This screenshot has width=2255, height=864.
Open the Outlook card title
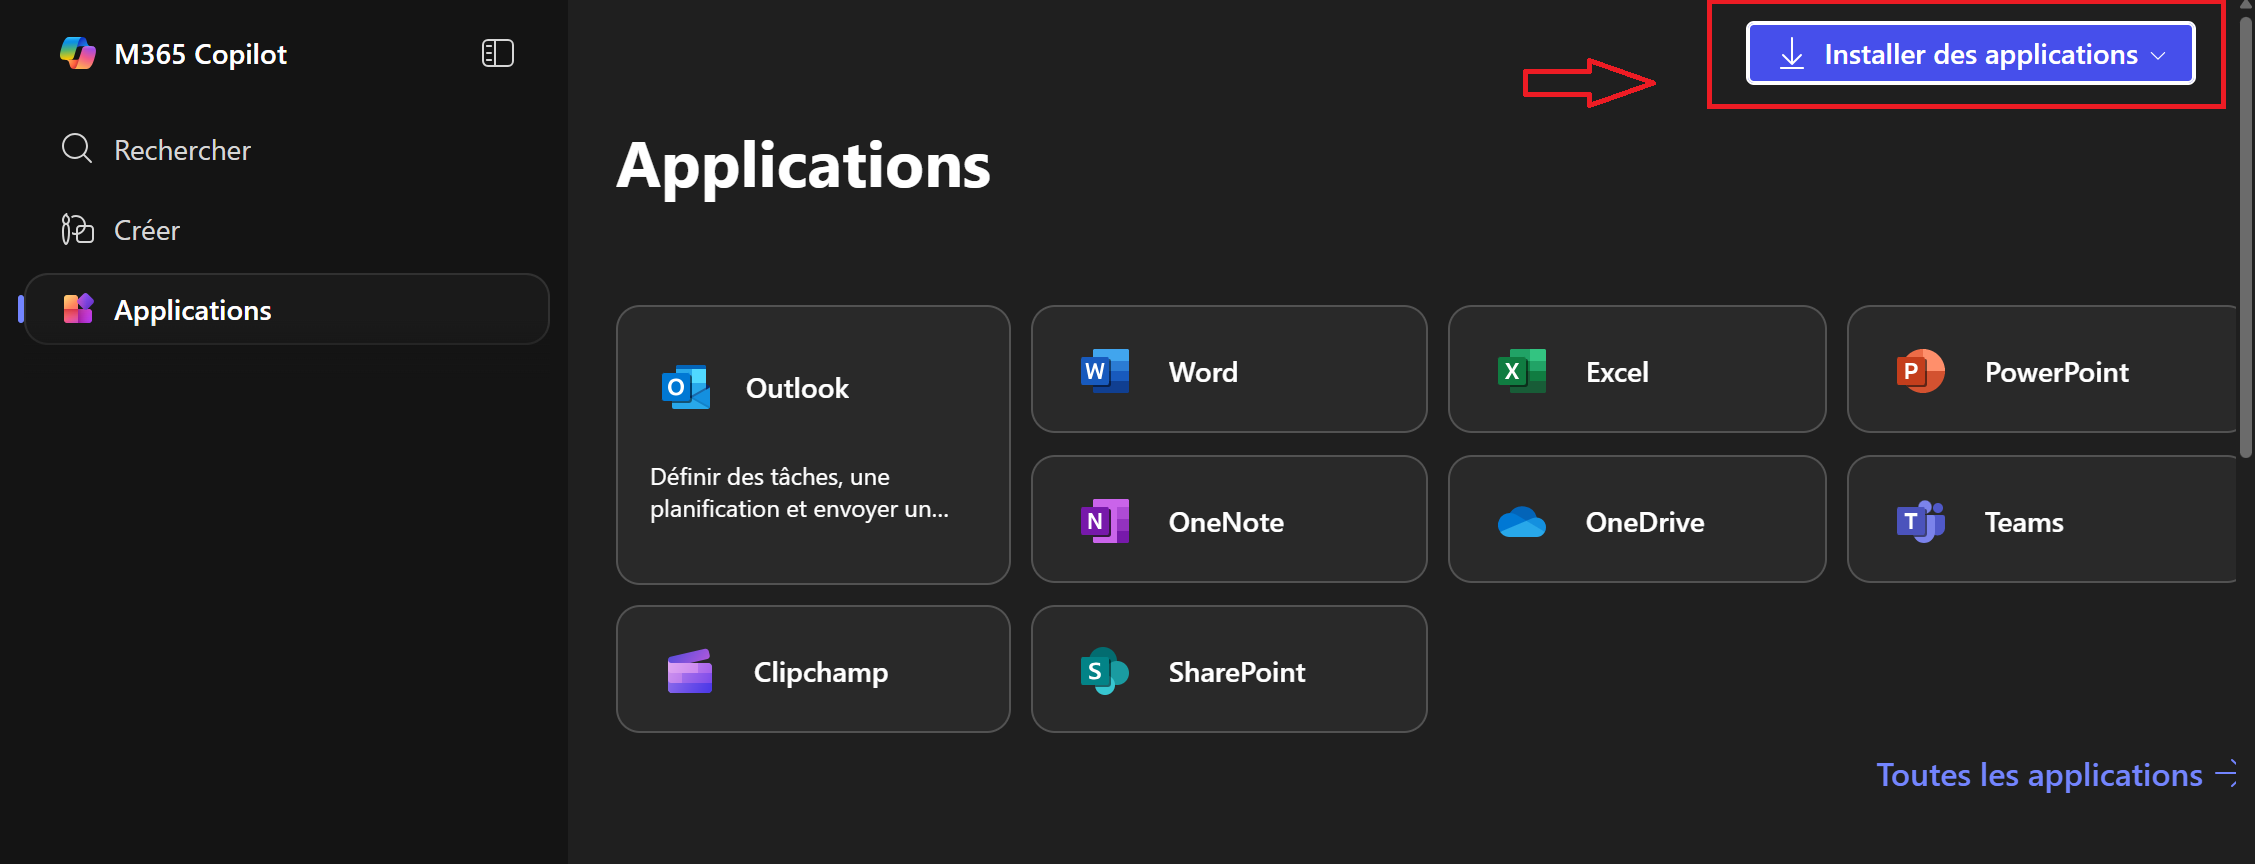tap(797, 388)
